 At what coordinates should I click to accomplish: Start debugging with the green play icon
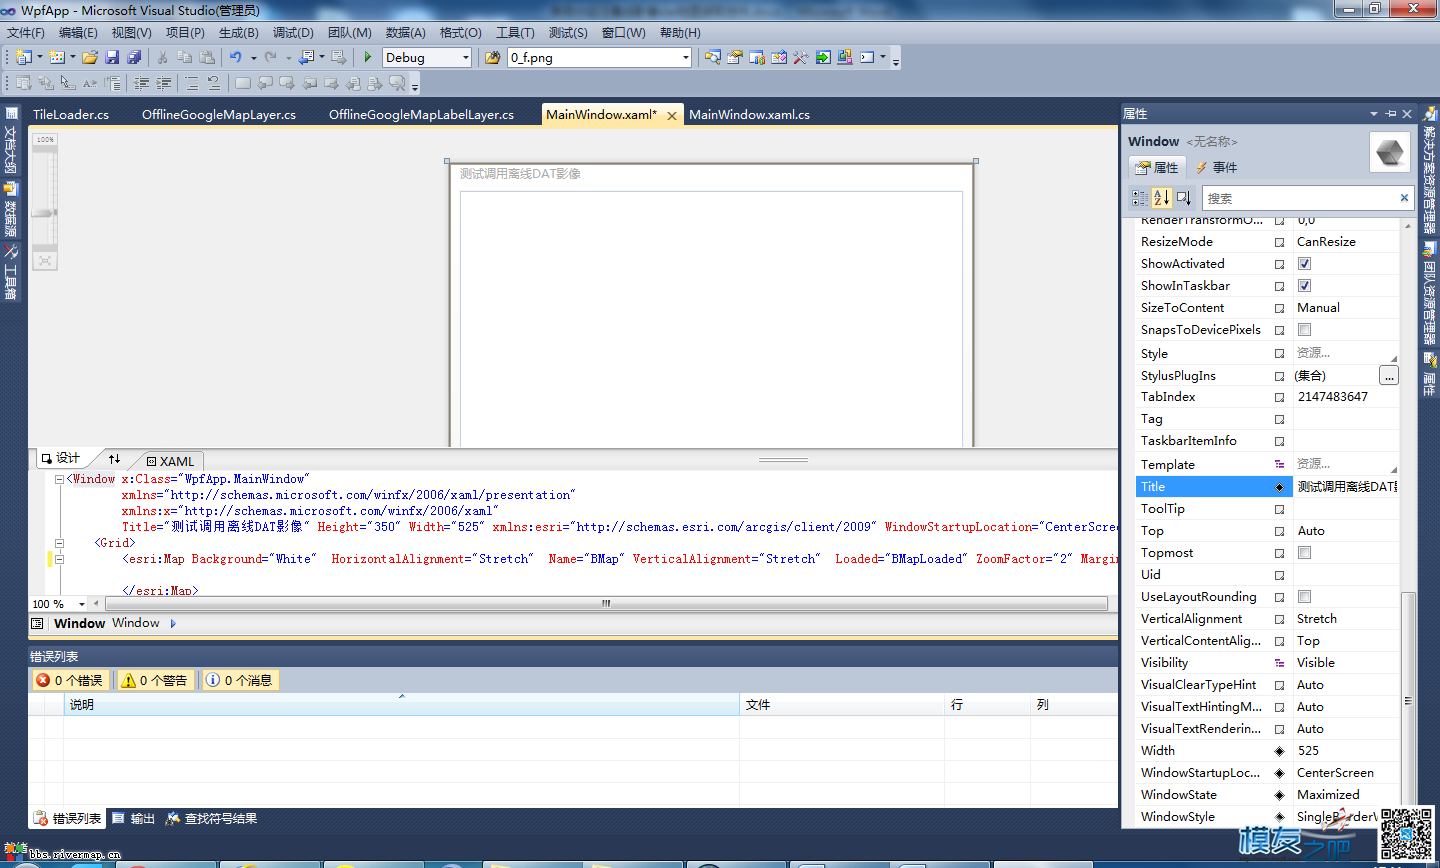click(x=368, y=58)
